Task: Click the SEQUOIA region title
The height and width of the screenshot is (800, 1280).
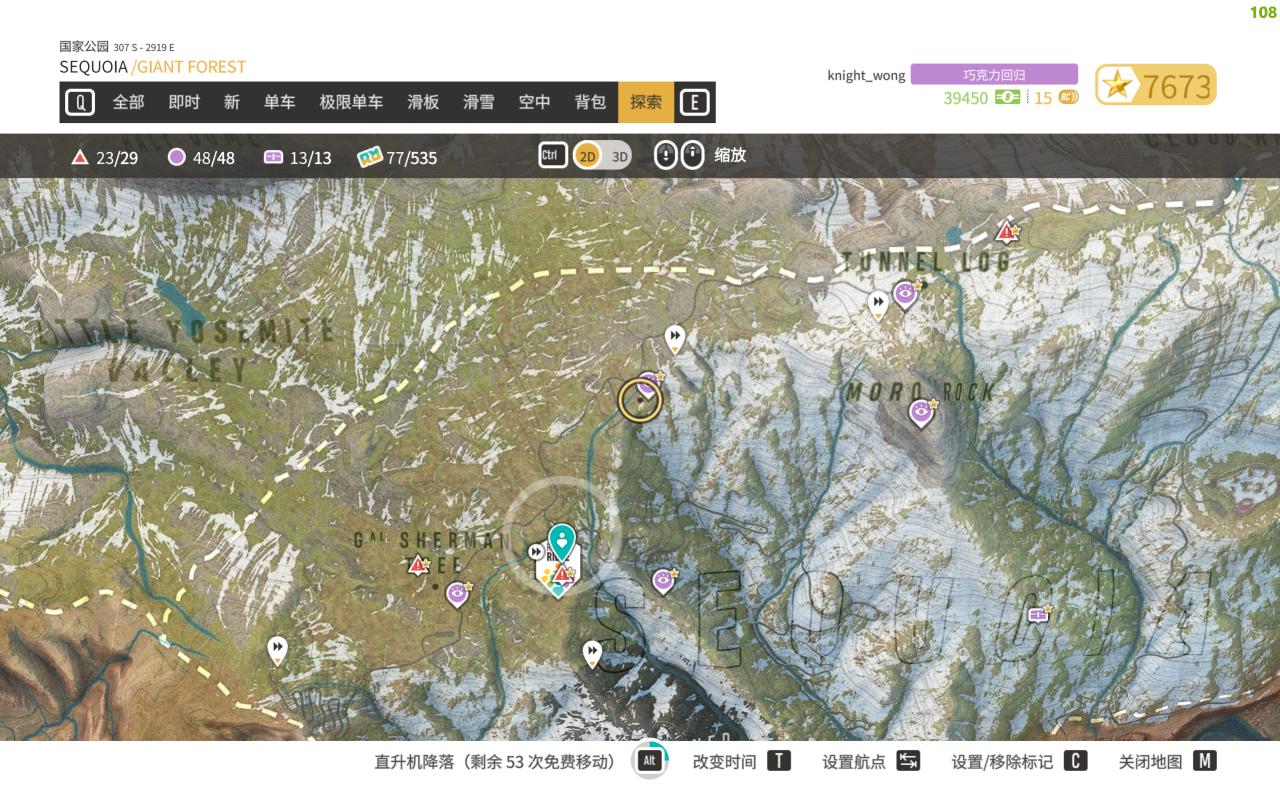Action: point(93,67)
